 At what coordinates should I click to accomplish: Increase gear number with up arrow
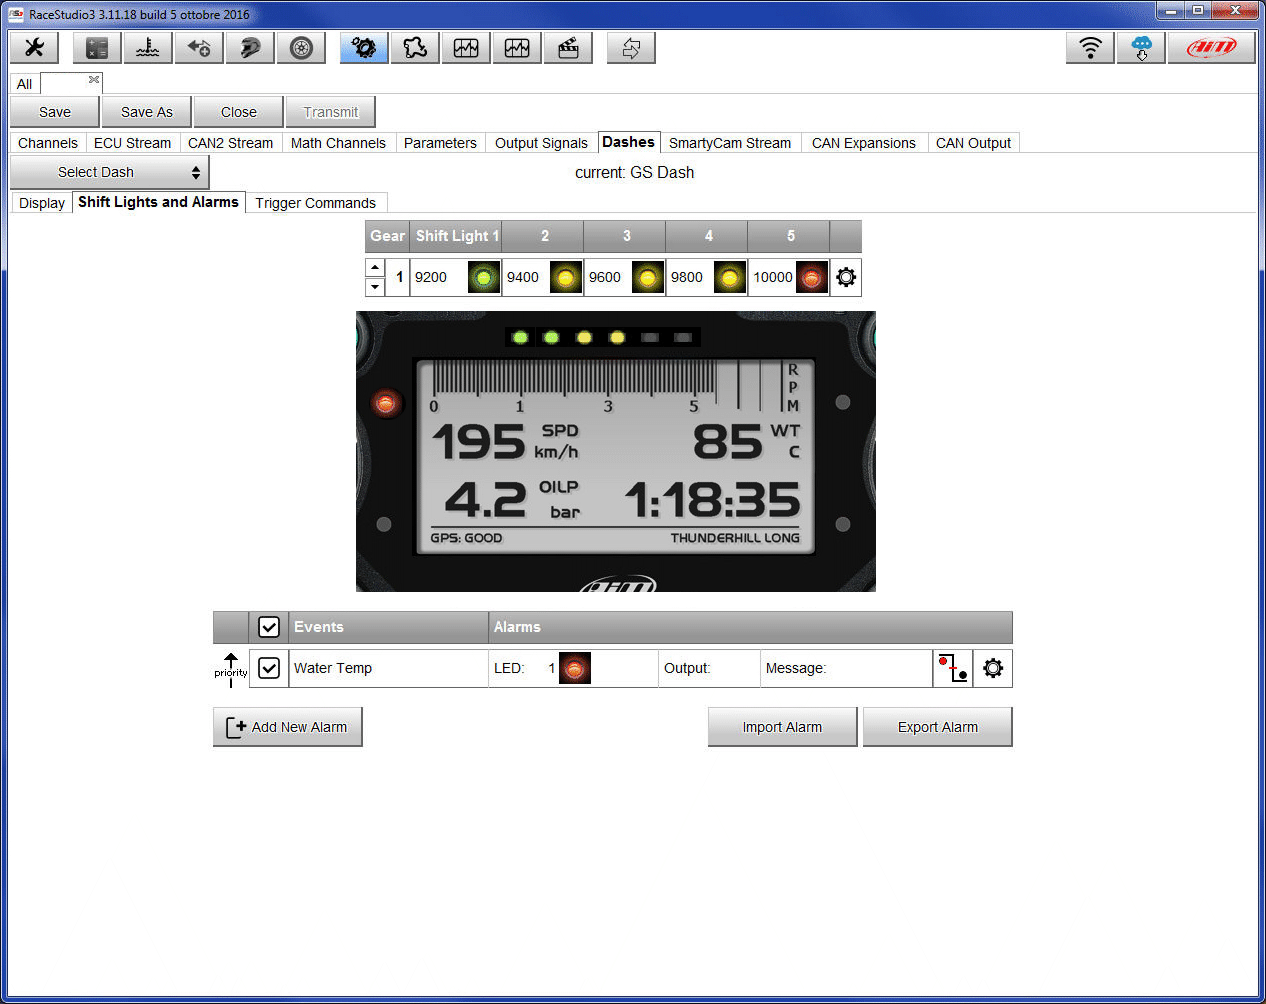(x=375, y=268)
